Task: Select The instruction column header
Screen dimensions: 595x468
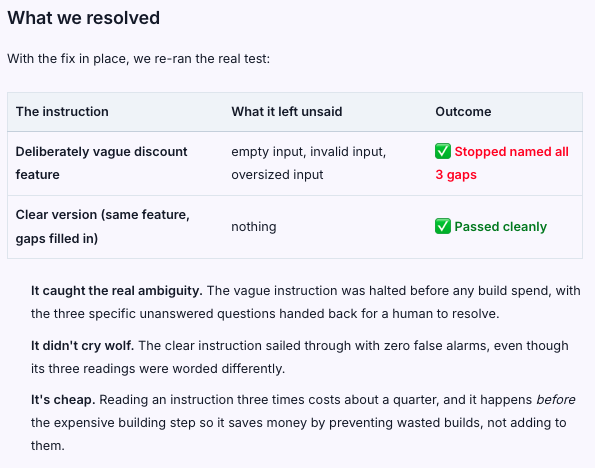Action: (62, 112)
